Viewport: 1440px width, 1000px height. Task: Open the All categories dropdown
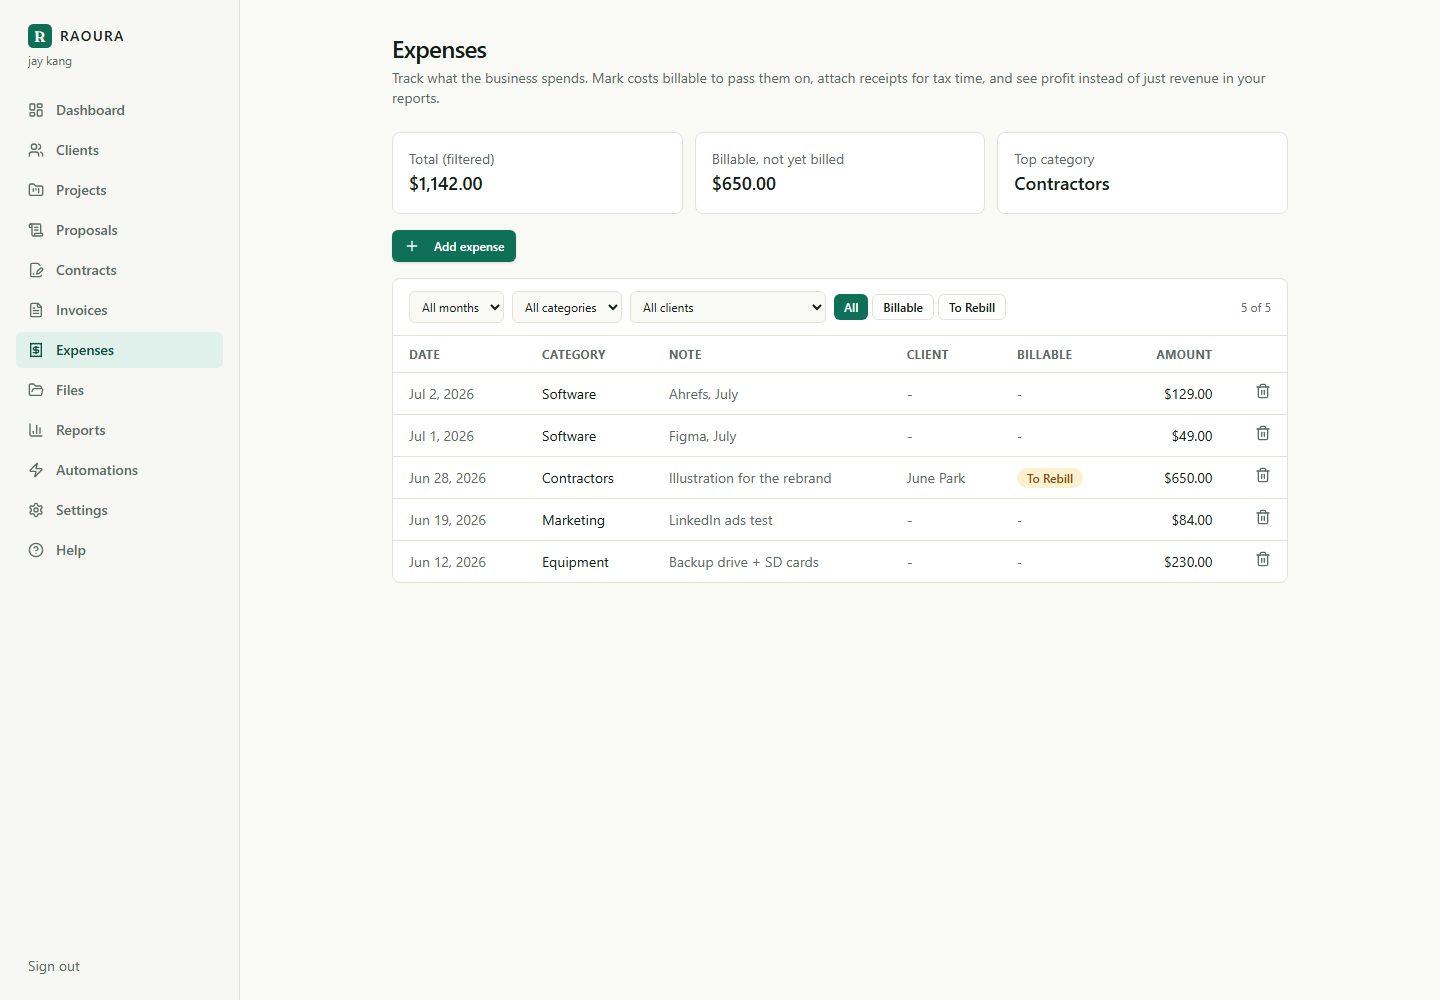(567, 307)
